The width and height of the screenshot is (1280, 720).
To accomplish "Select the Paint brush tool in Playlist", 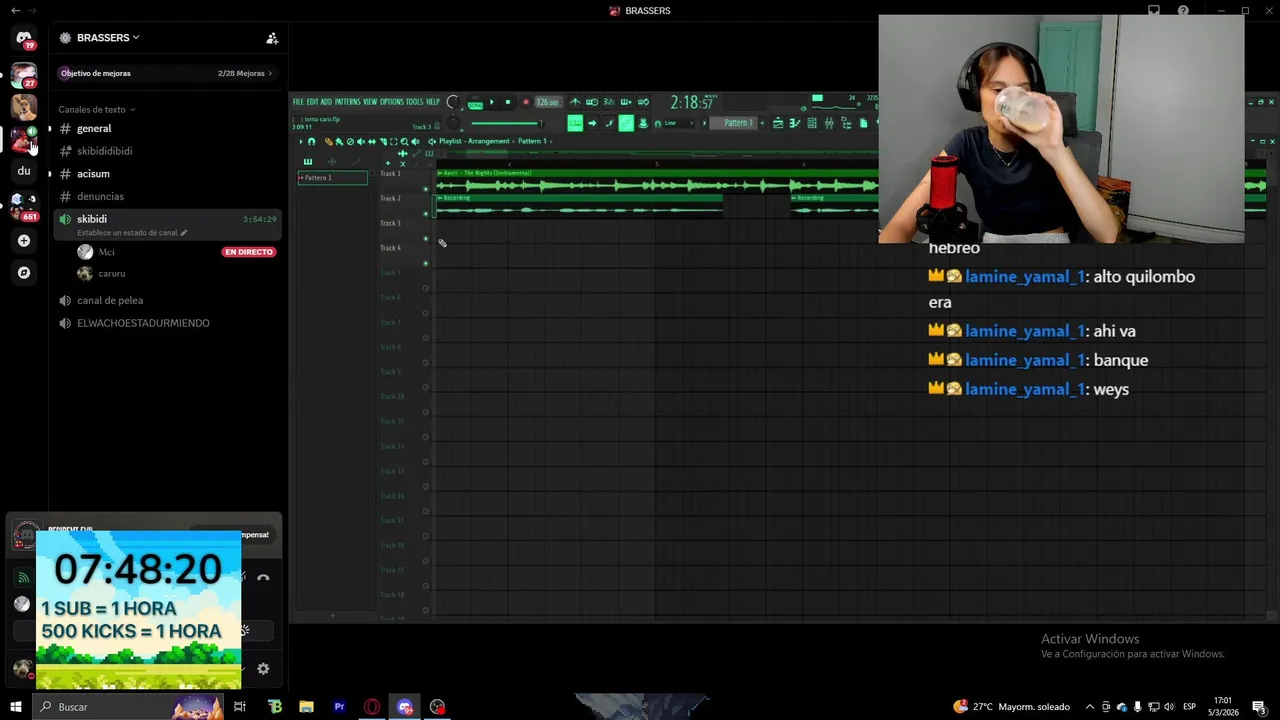I will pyautogui.click(x=339, y=141).
